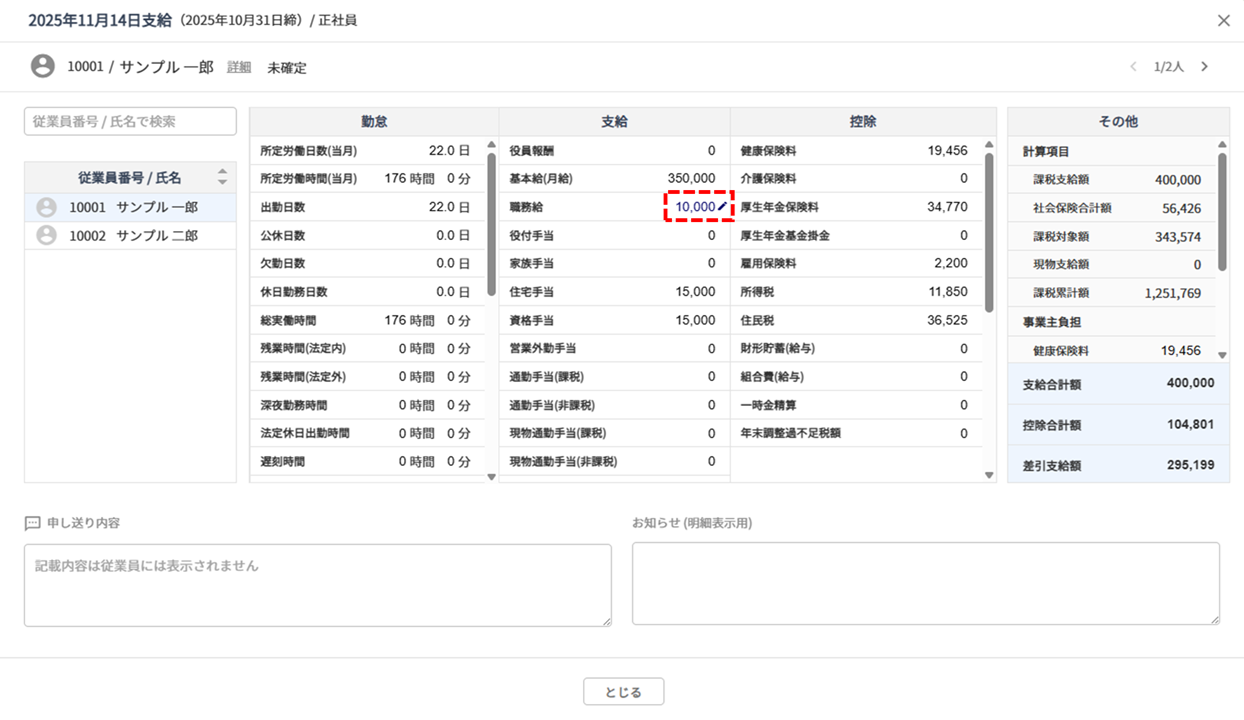The image size is (1244, 720).
Task: Click the 通勤手当(課税) row
Action: click(614, 377)
